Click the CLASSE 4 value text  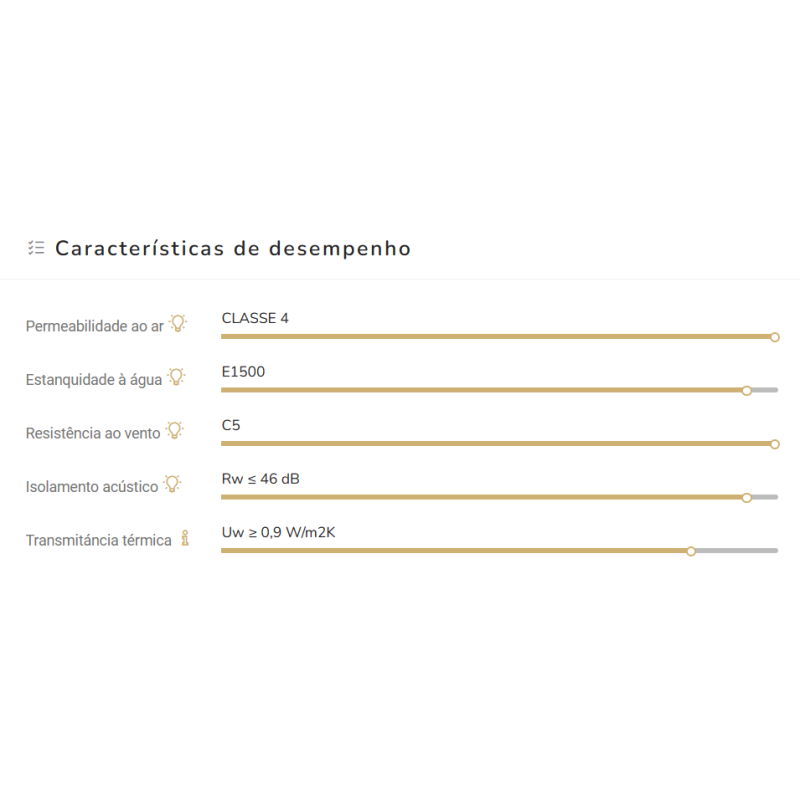click(255, 318)
